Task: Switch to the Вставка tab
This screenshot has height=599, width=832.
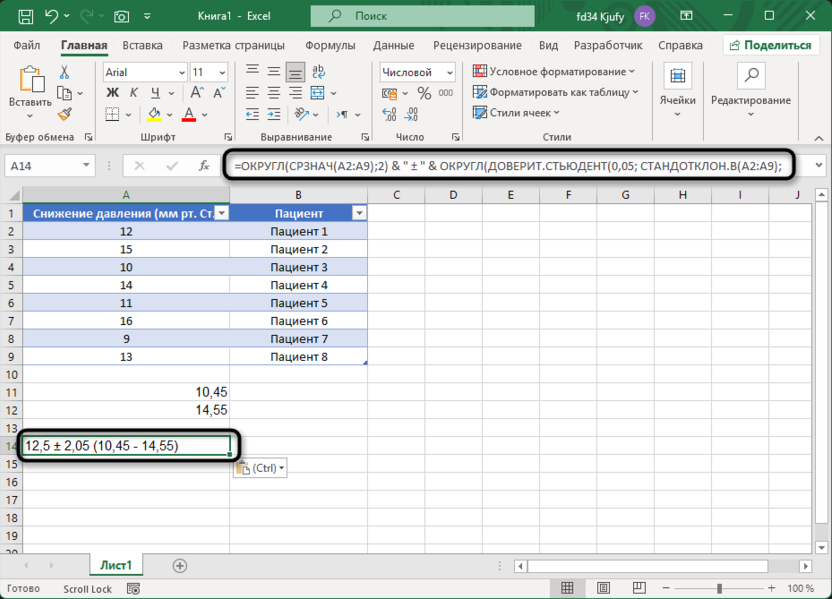Action: [142, 46]
